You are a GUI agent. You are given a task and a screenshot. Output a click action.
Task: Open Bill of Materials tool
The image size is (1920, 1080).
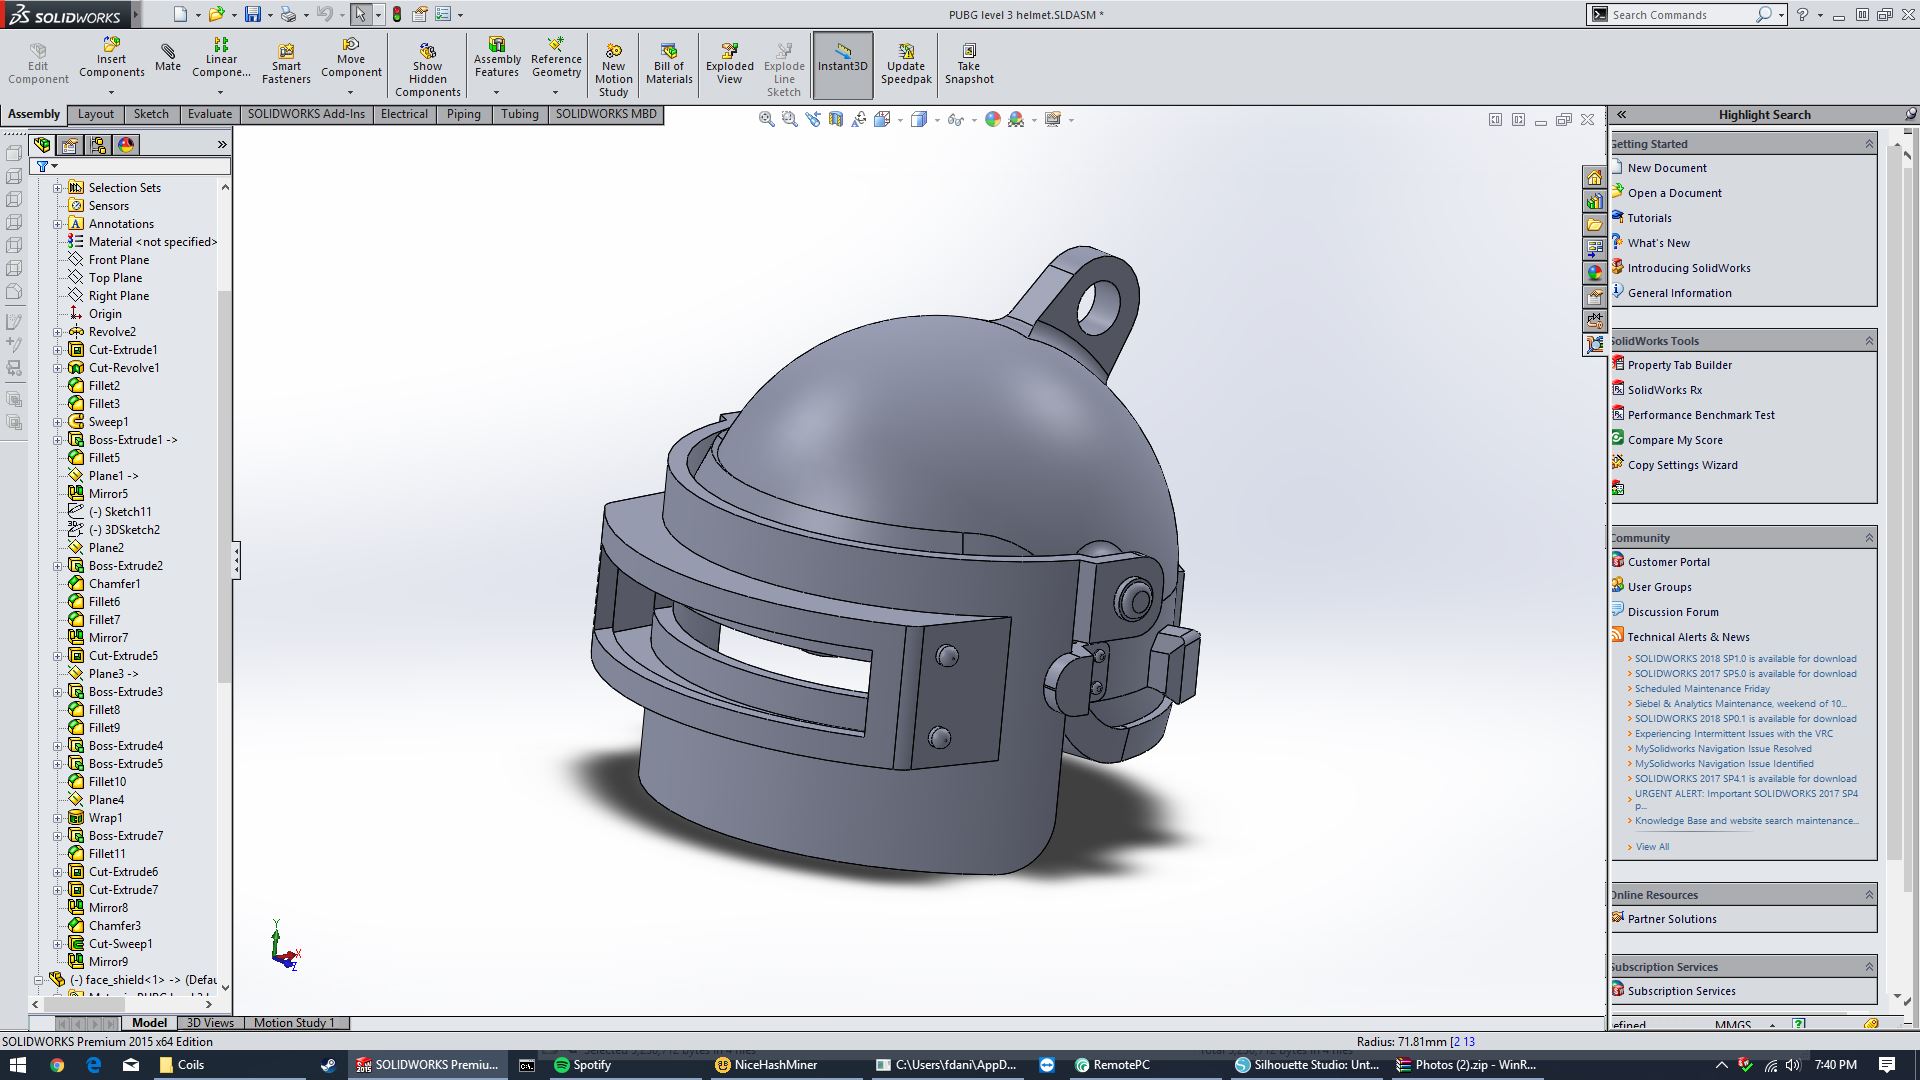click(x=669, y=64)
